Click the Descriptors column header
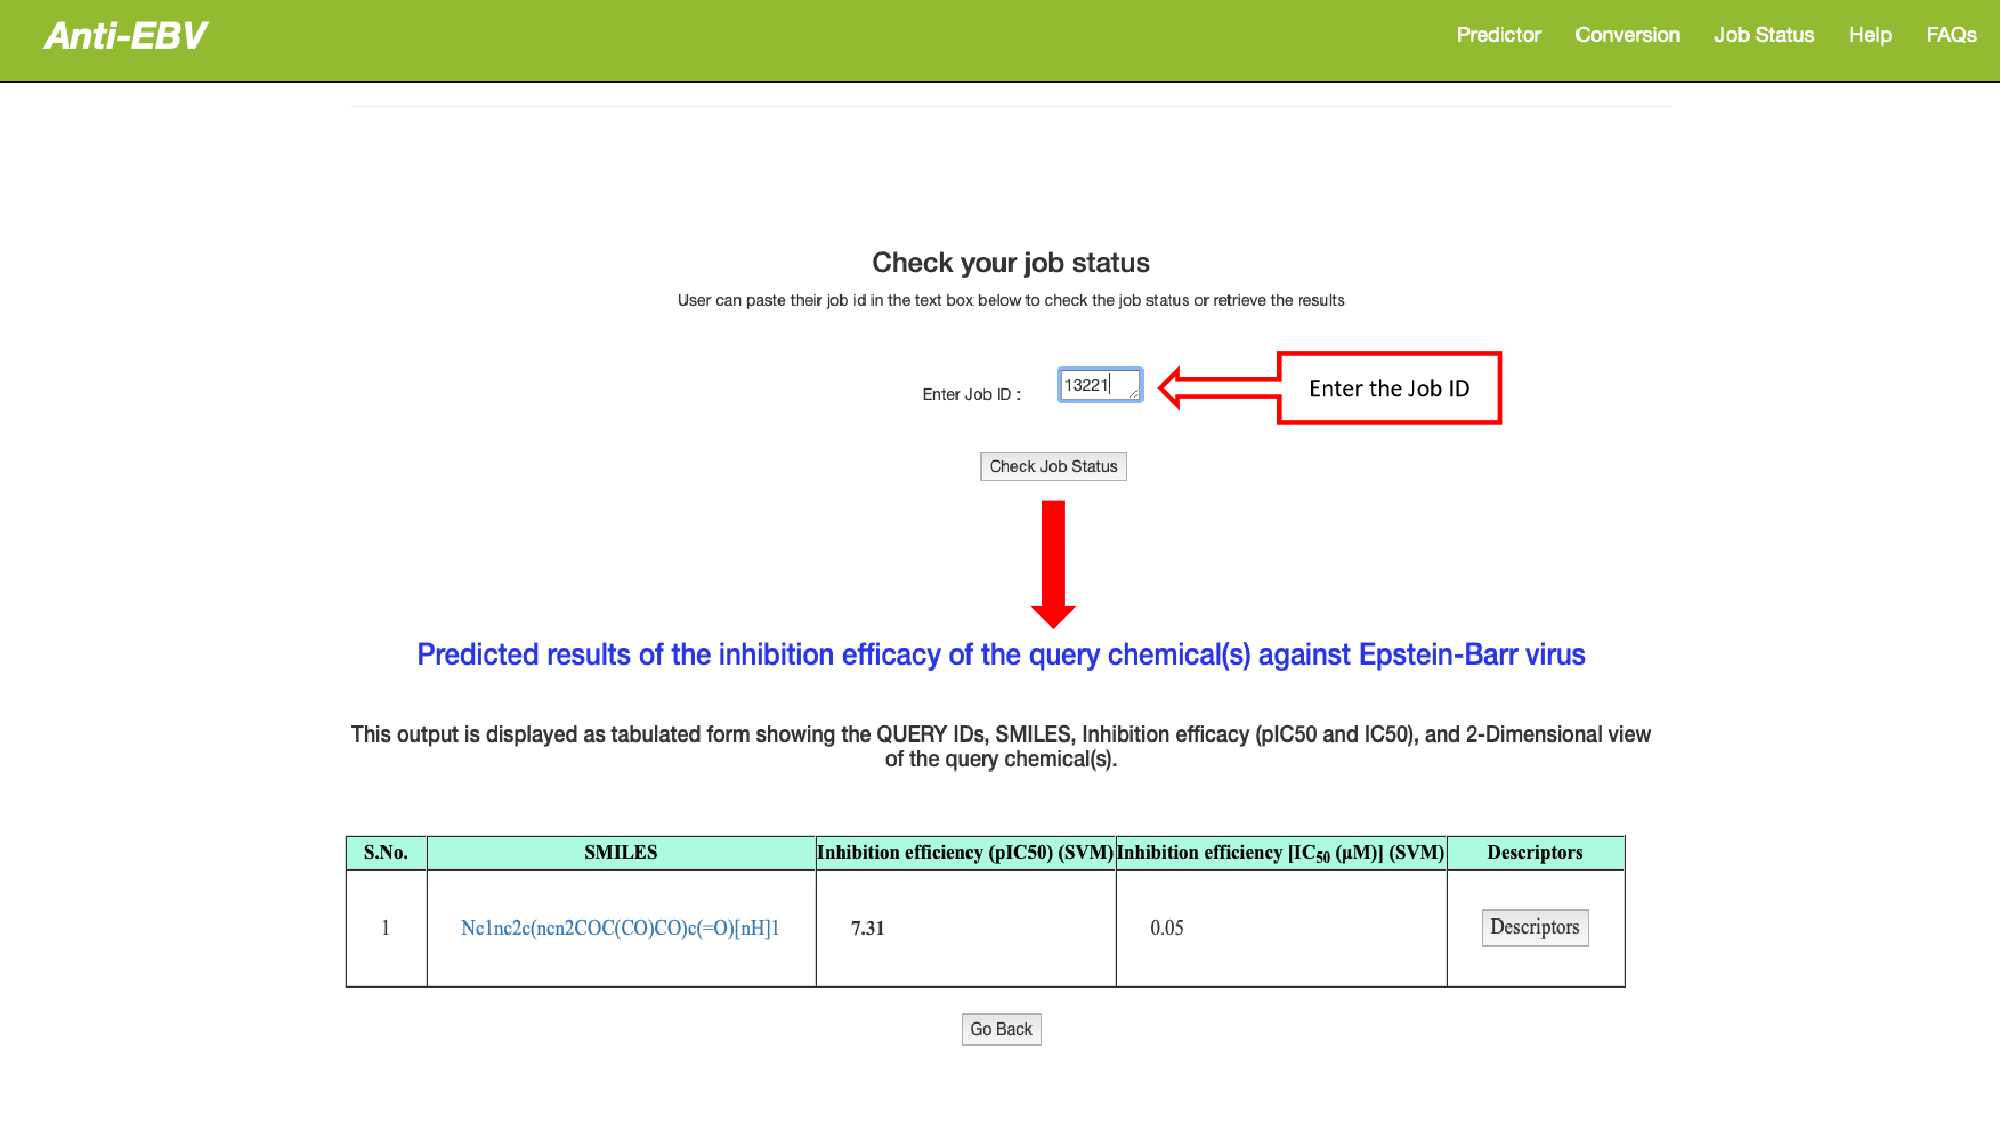The image size is (2001, 1147). (1534, 853)
